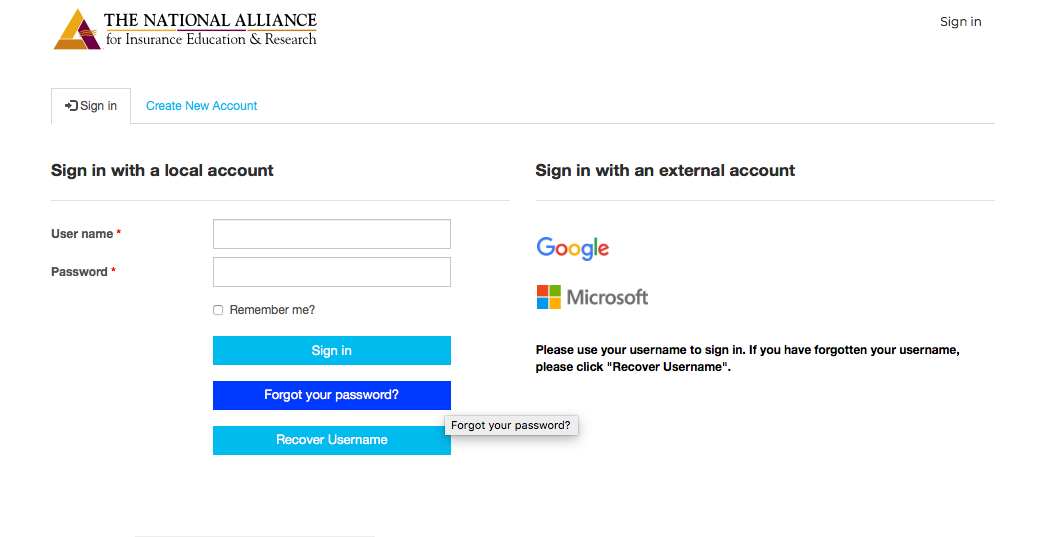Click the username recovery instruction paragraph
The width and height of the screenshot is (1050, 537).
747,358
